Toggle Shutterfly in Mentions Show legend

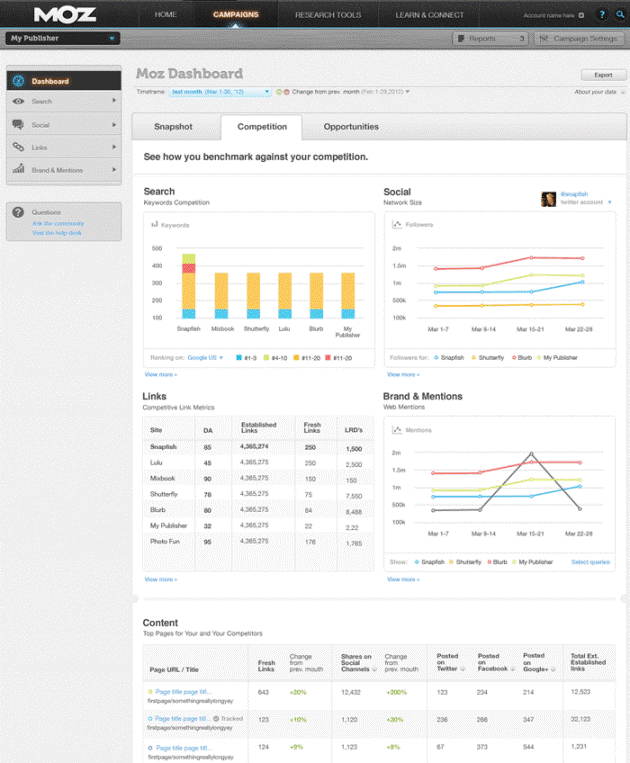[x=465, y=562]
